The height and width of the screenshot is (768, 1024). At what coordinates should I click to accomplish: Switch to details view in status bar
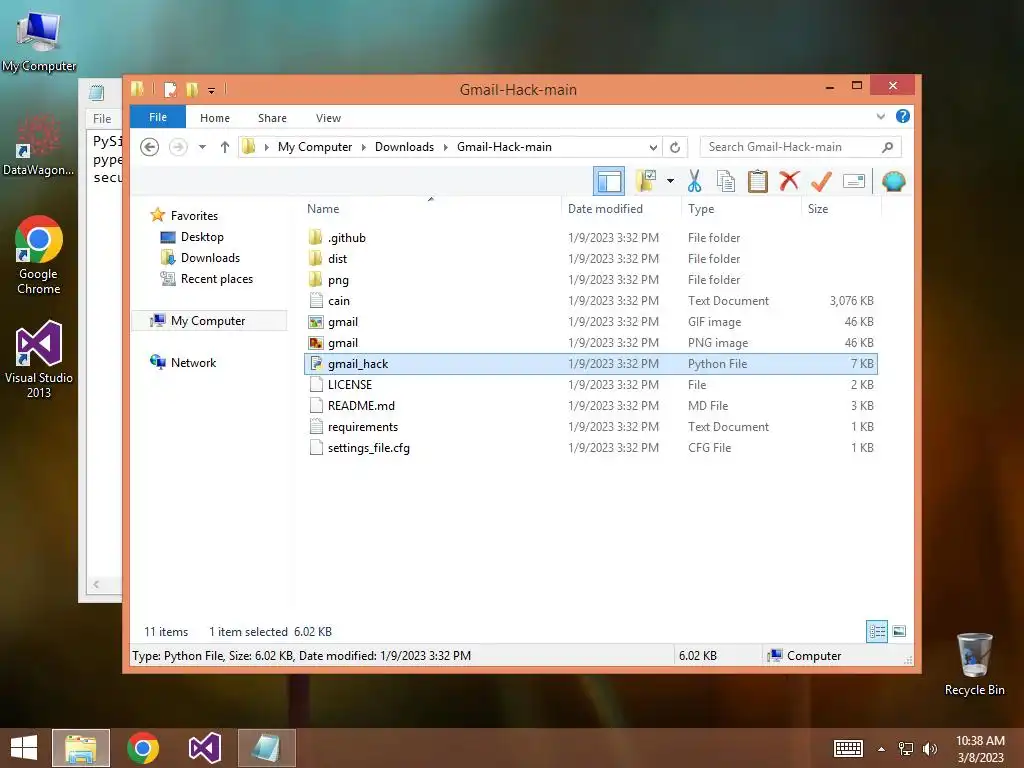point(877,632)
